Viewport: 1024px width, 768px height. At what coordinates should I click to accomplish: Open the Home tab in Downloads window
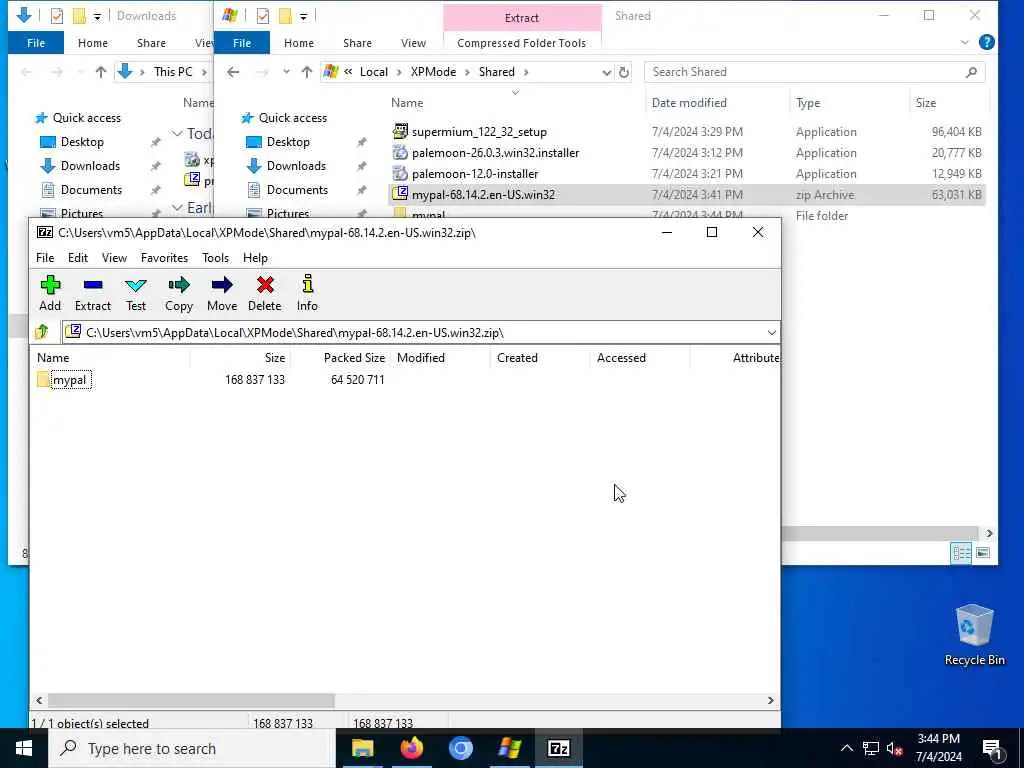click(x=93, y=43)
